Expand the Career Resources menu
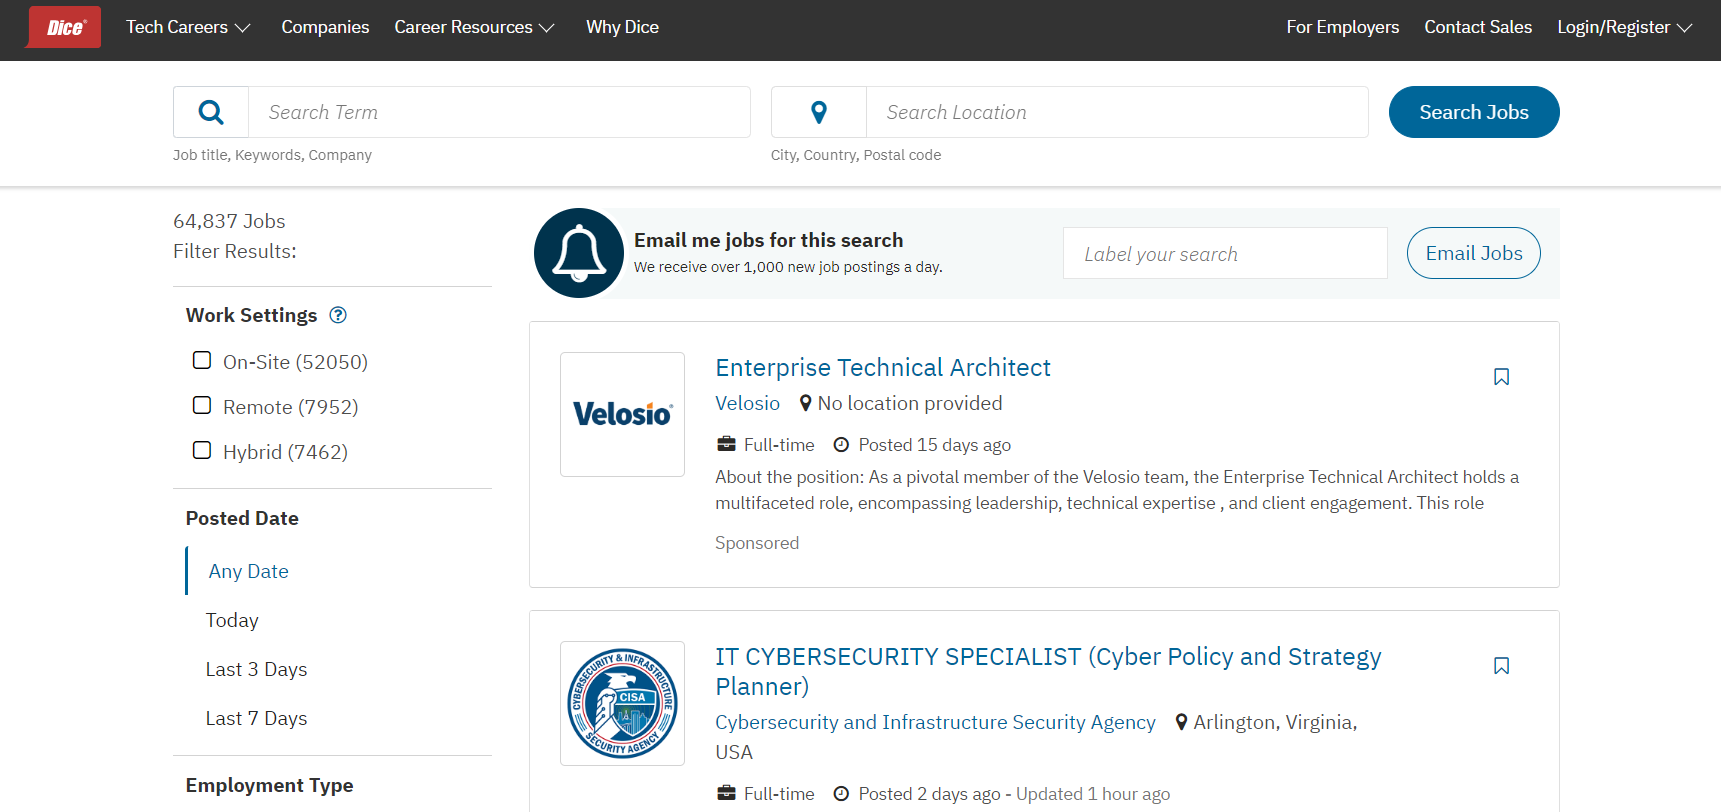1721x812 pixels. pos(474,27)
